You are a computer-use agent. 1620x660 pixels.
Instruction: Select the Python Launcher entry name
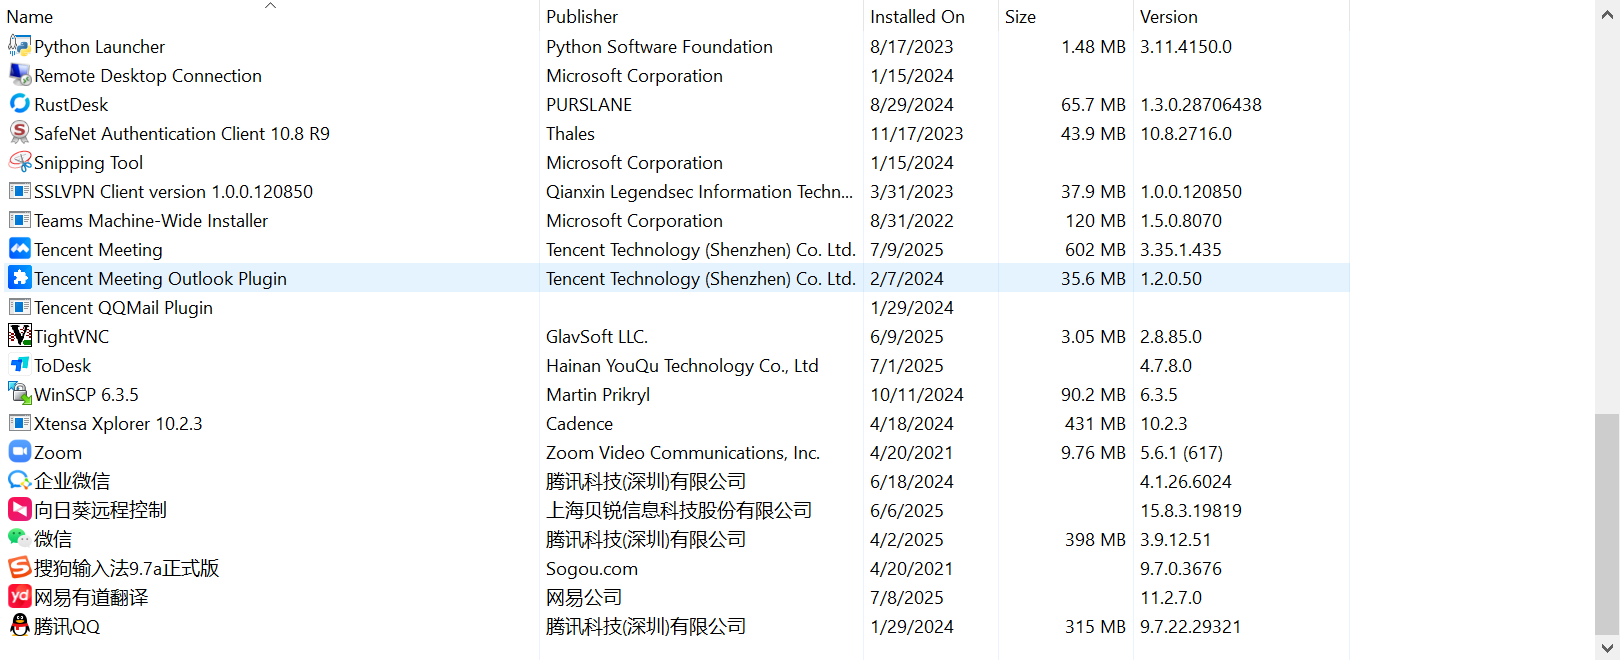click(99, 47)
